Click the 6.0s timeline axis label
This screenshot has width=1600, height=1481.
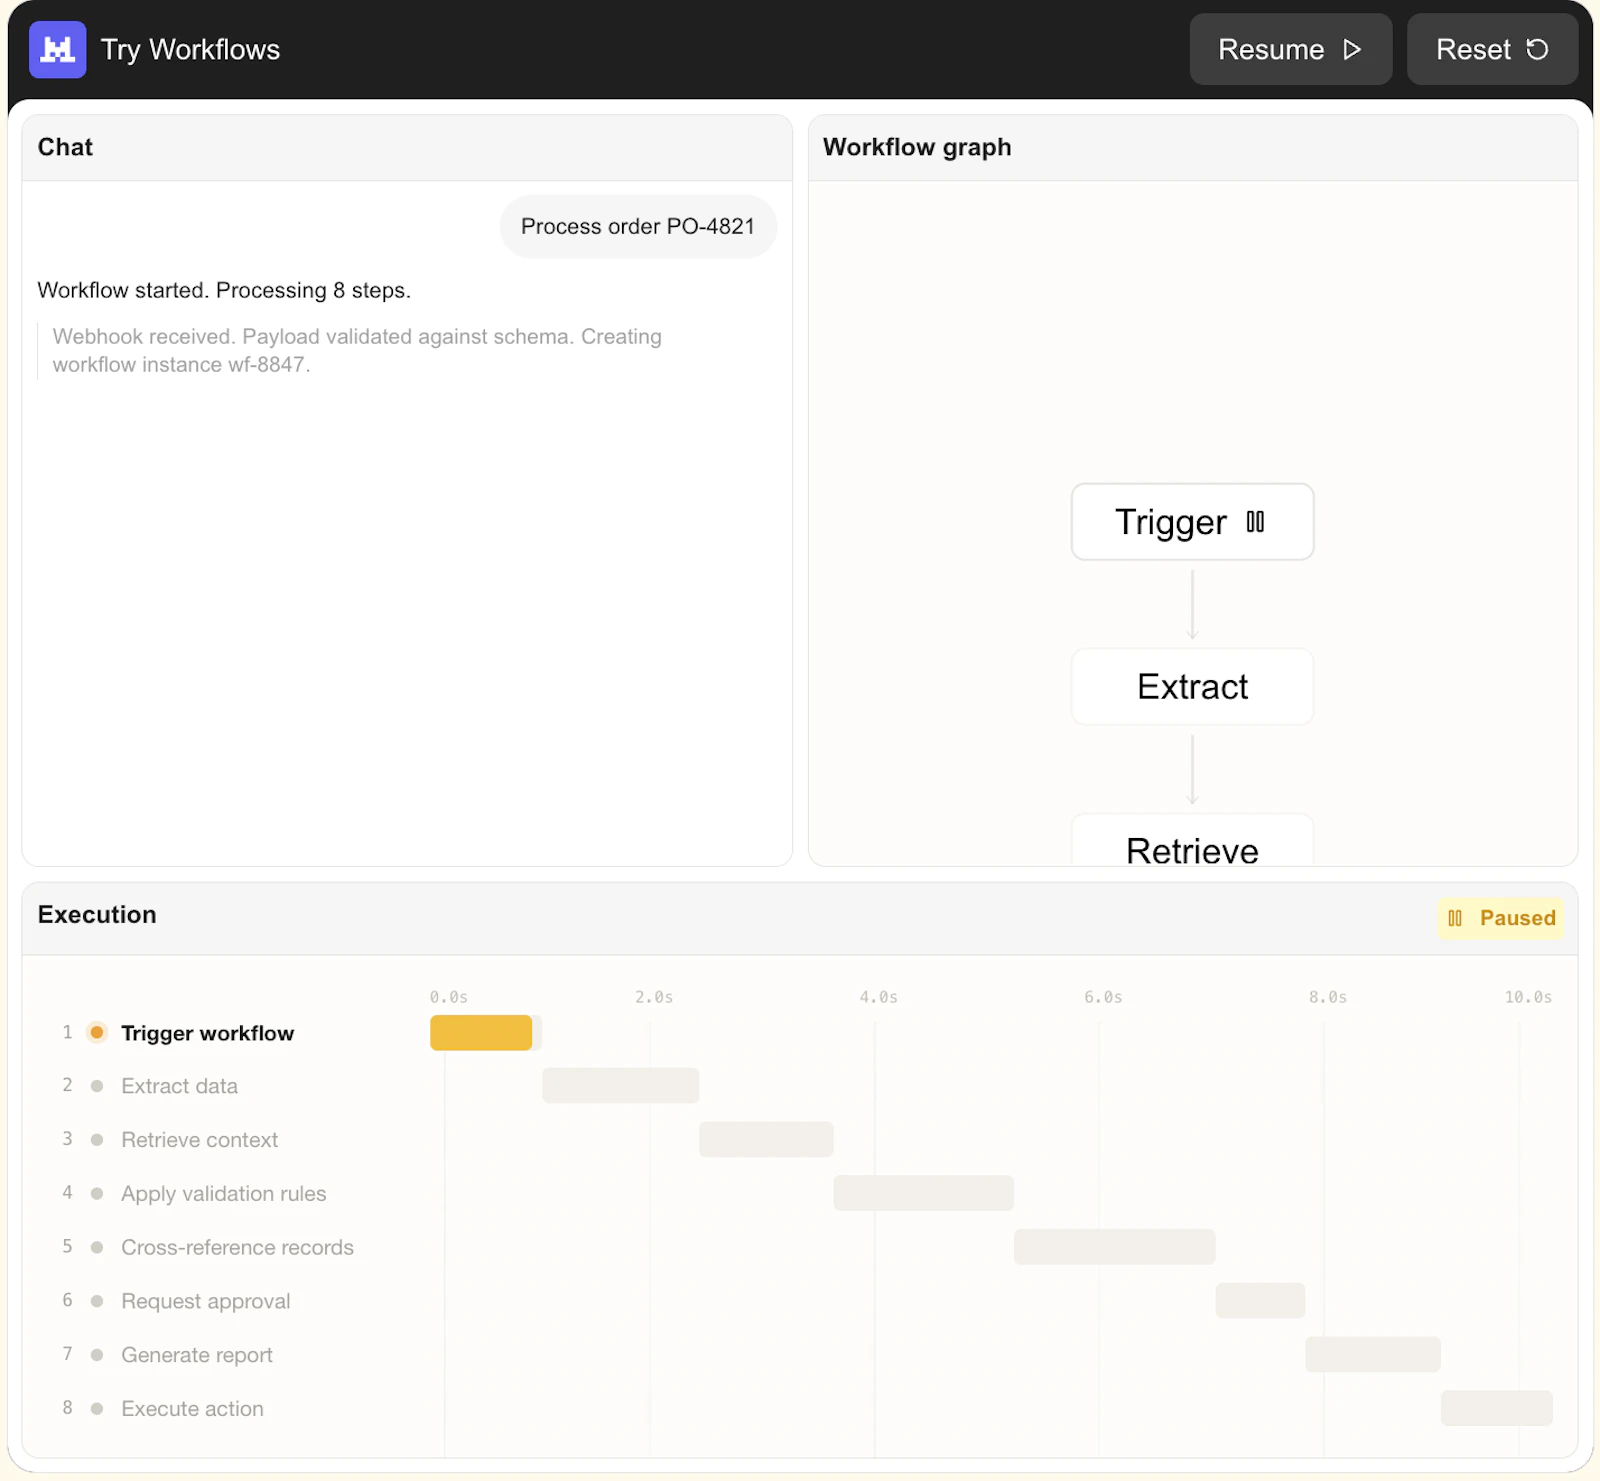[1103, 998]
